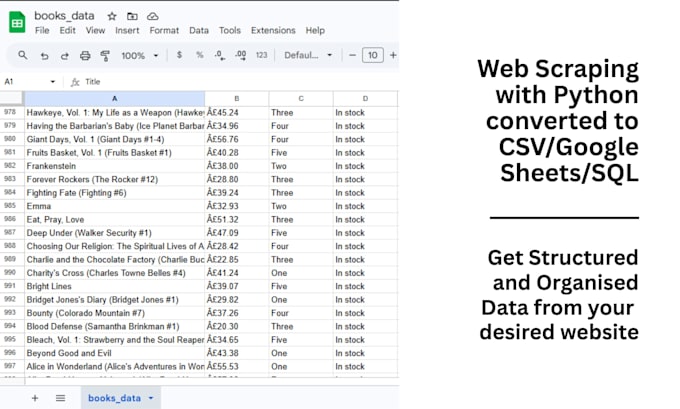Open the search menus magnifier

(x=23, y=55)
